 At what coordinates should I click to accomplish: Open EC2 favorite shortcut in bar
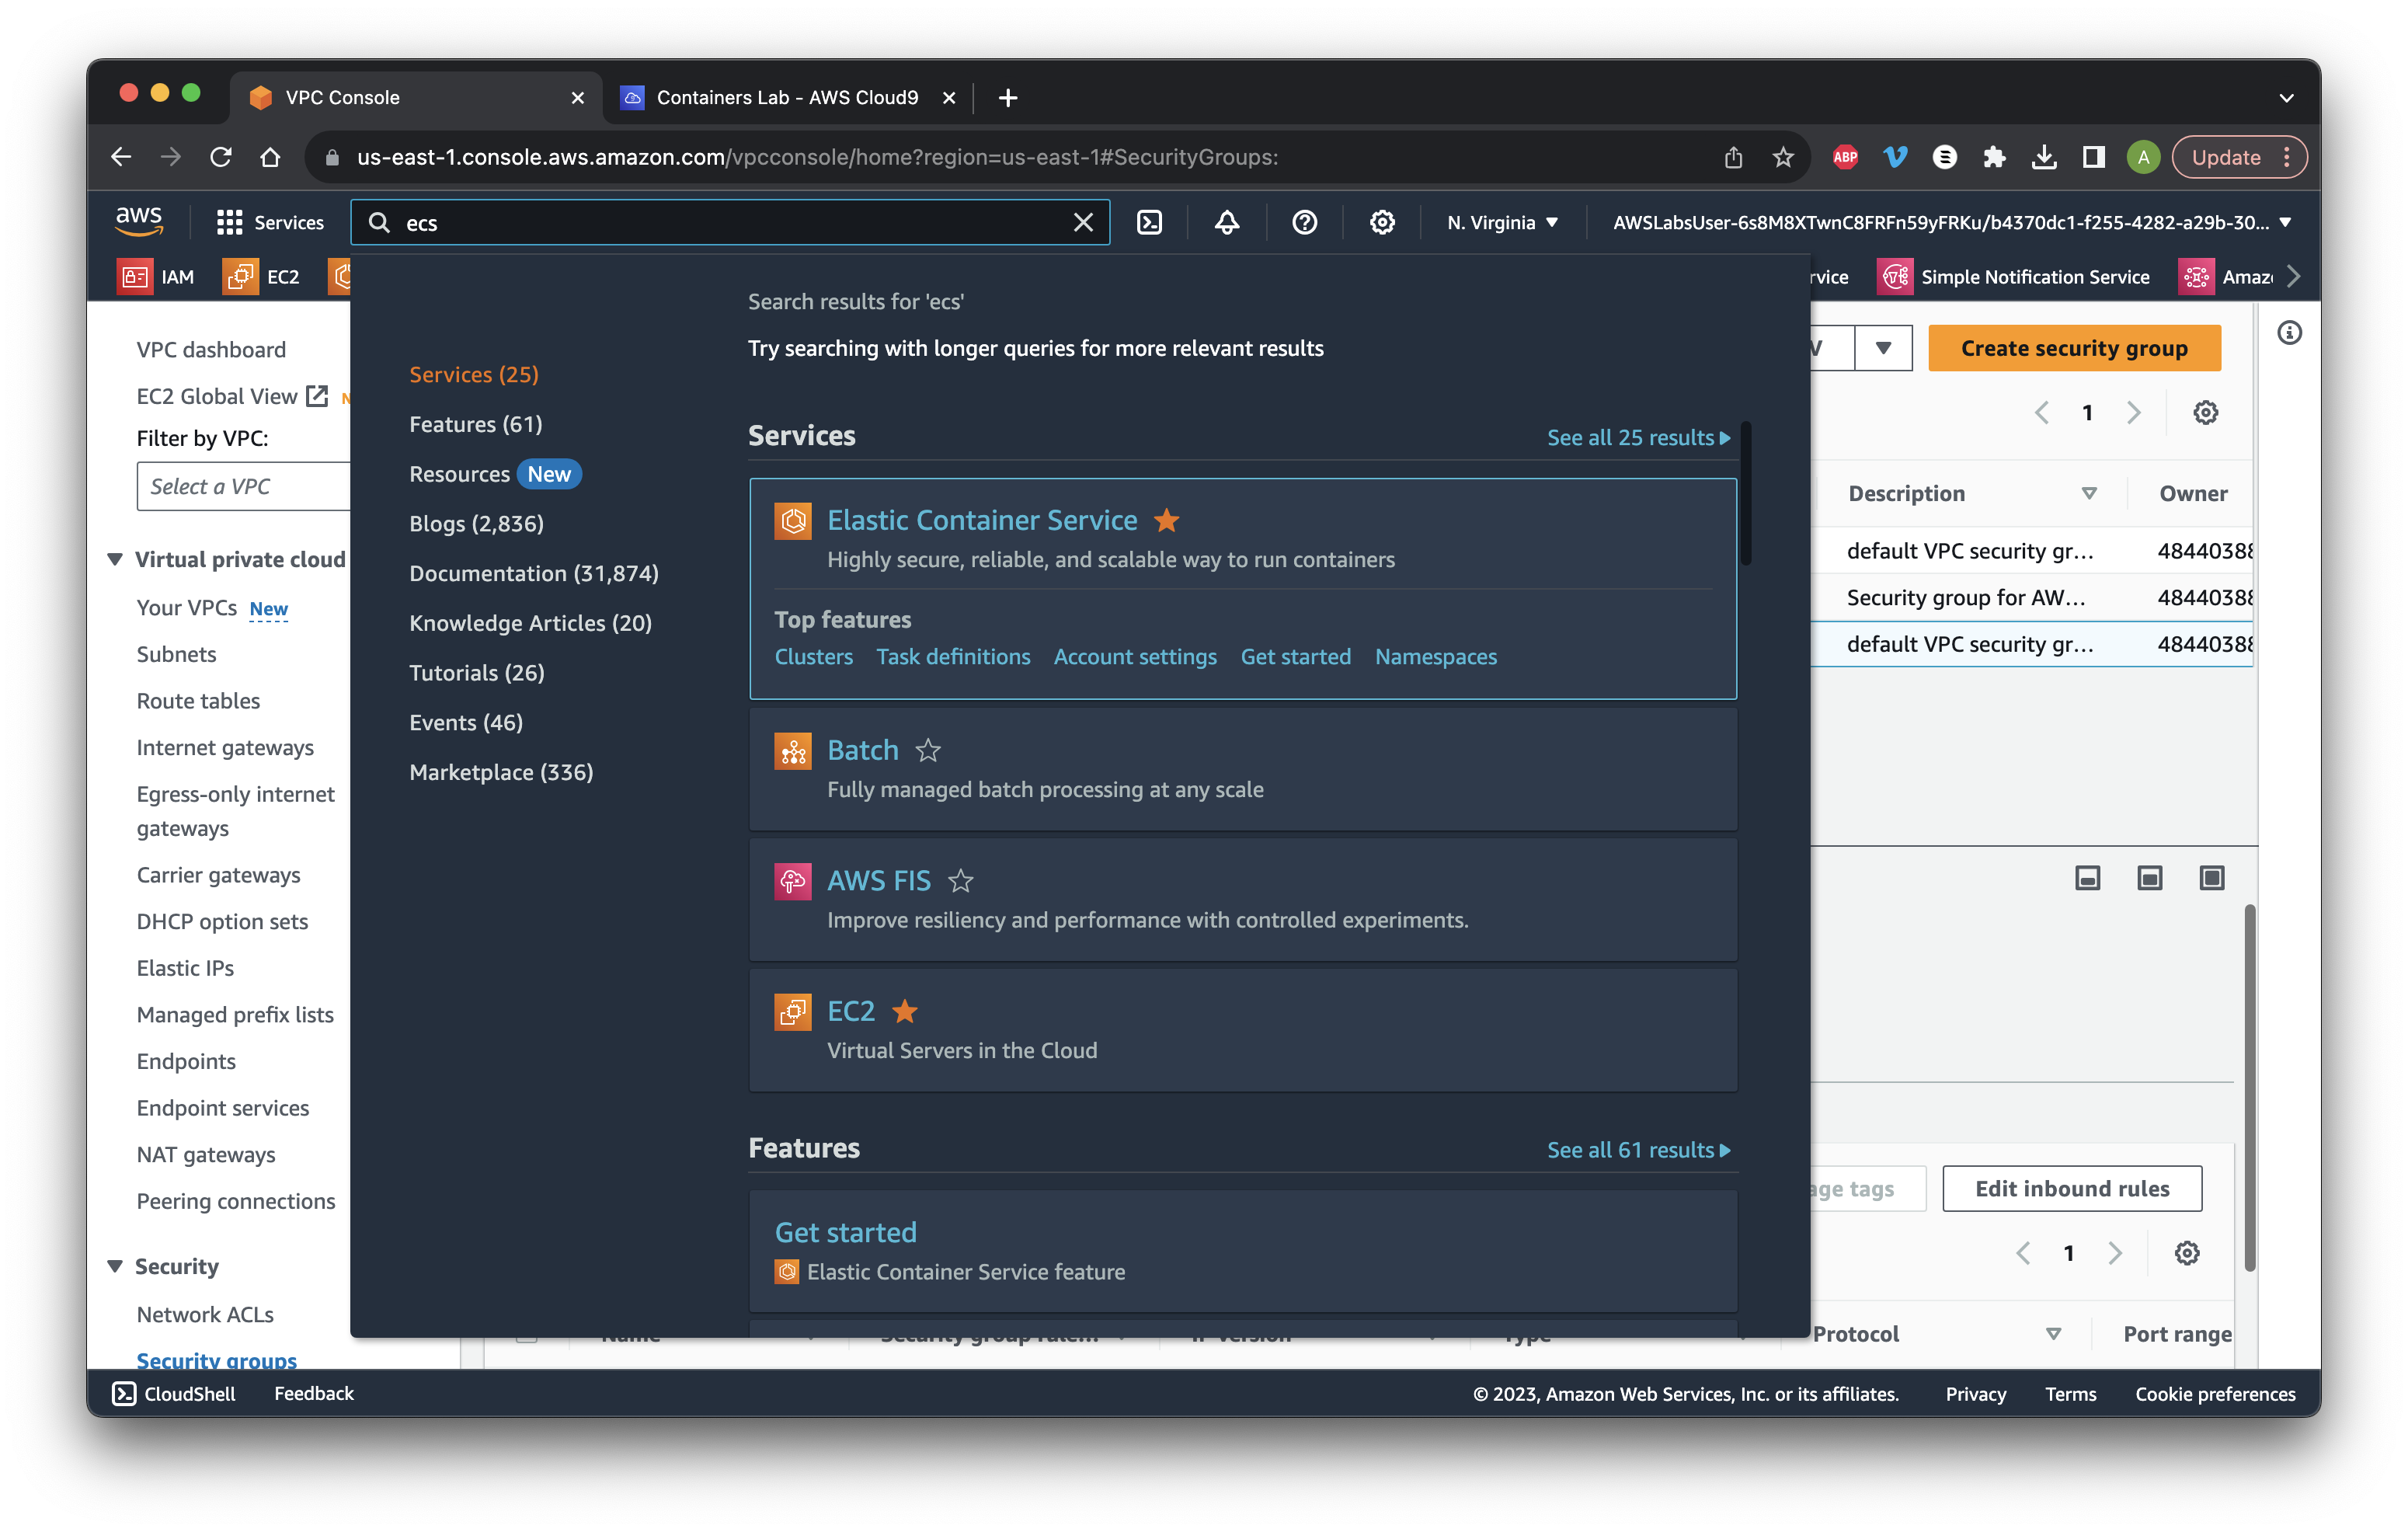point(261,277)
